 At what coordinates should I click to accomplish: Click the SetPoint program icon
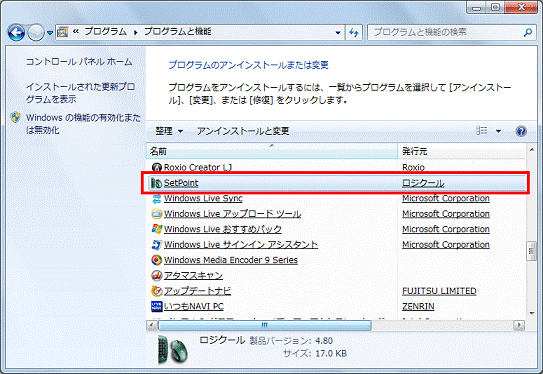point(157,183)
